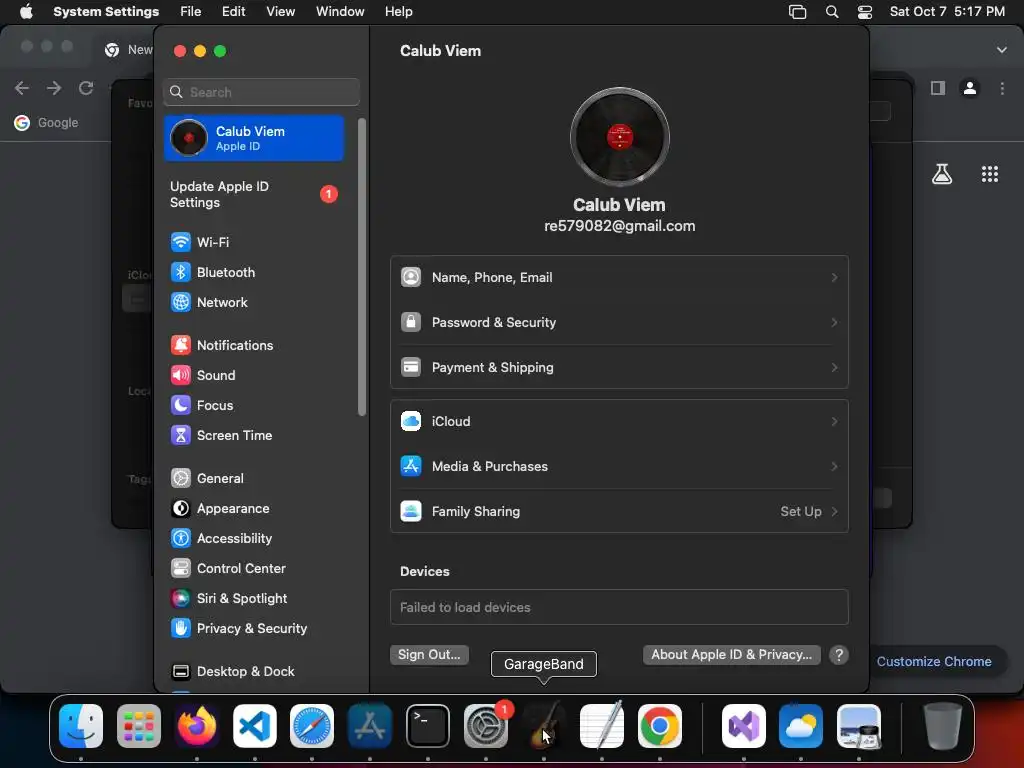Open Trash in the Dock

(942, 726)
